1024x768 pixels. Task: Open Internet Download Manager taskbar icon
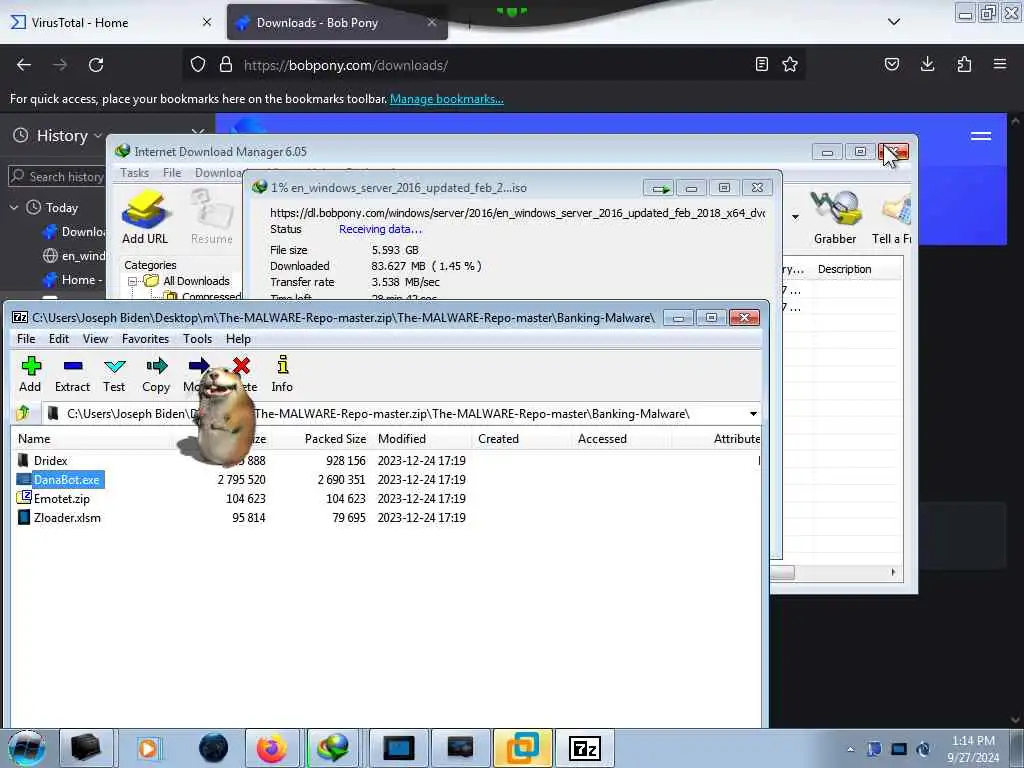pyautogui.click(x=333, y=748)
